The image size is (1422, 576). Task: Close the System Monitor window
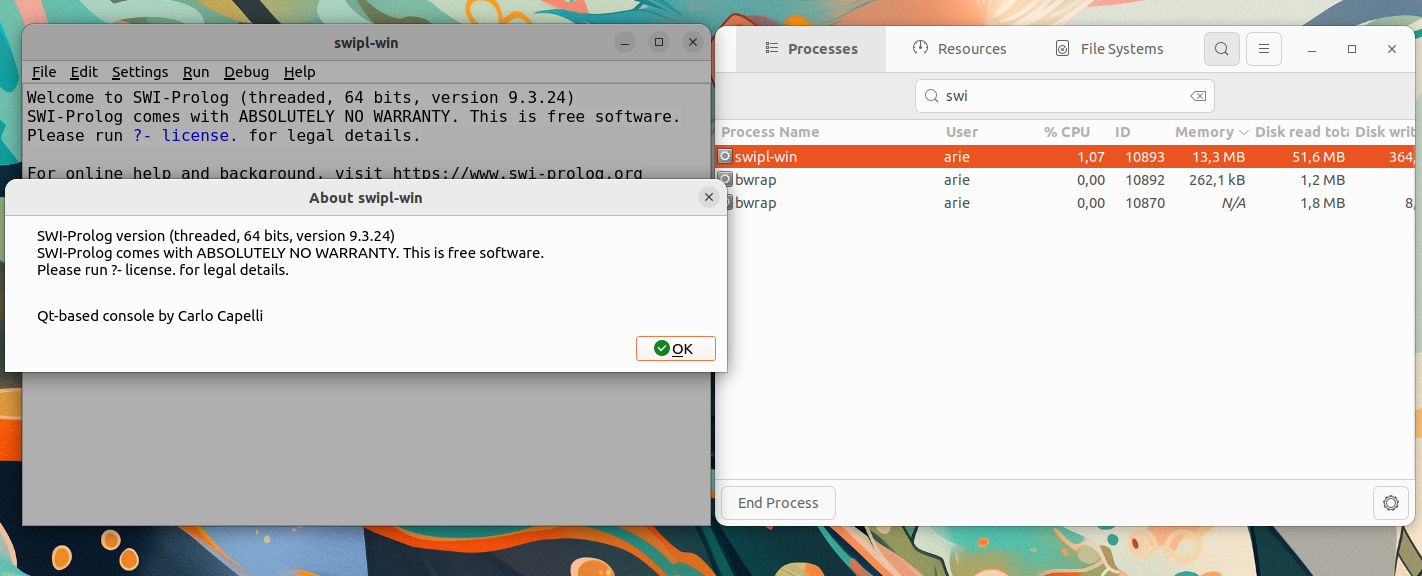point(1392,49)
